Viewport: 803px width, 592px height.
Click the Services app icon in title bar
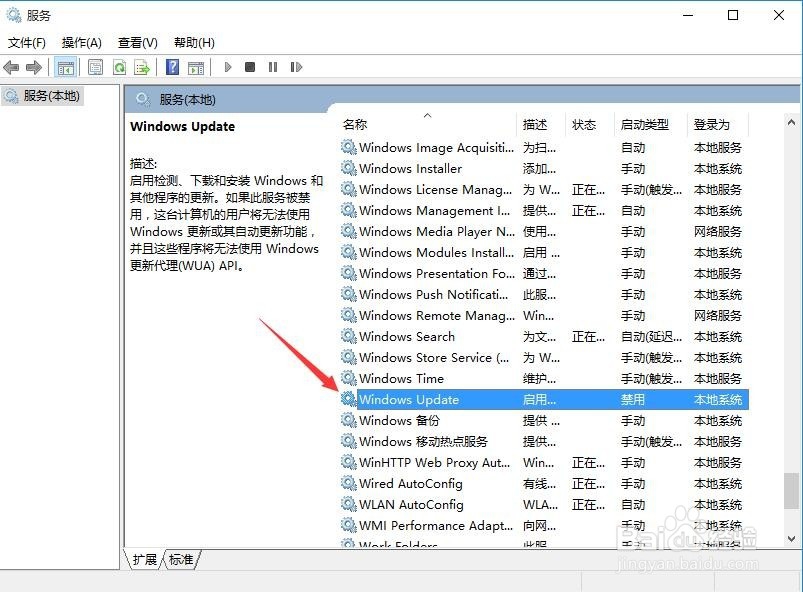(x=14, y=15)
